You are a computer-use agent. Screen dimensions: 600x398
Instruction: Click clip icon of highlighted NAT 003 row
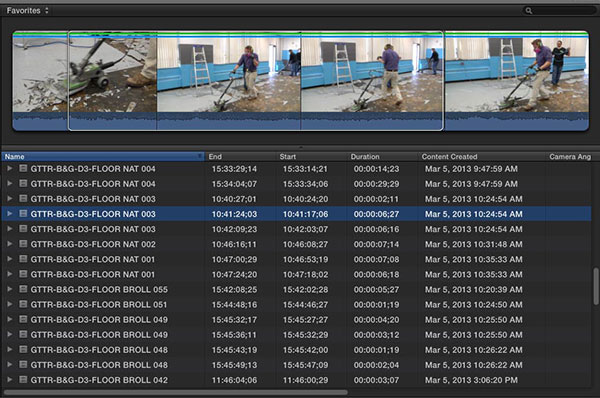click(x=23, y=214)
